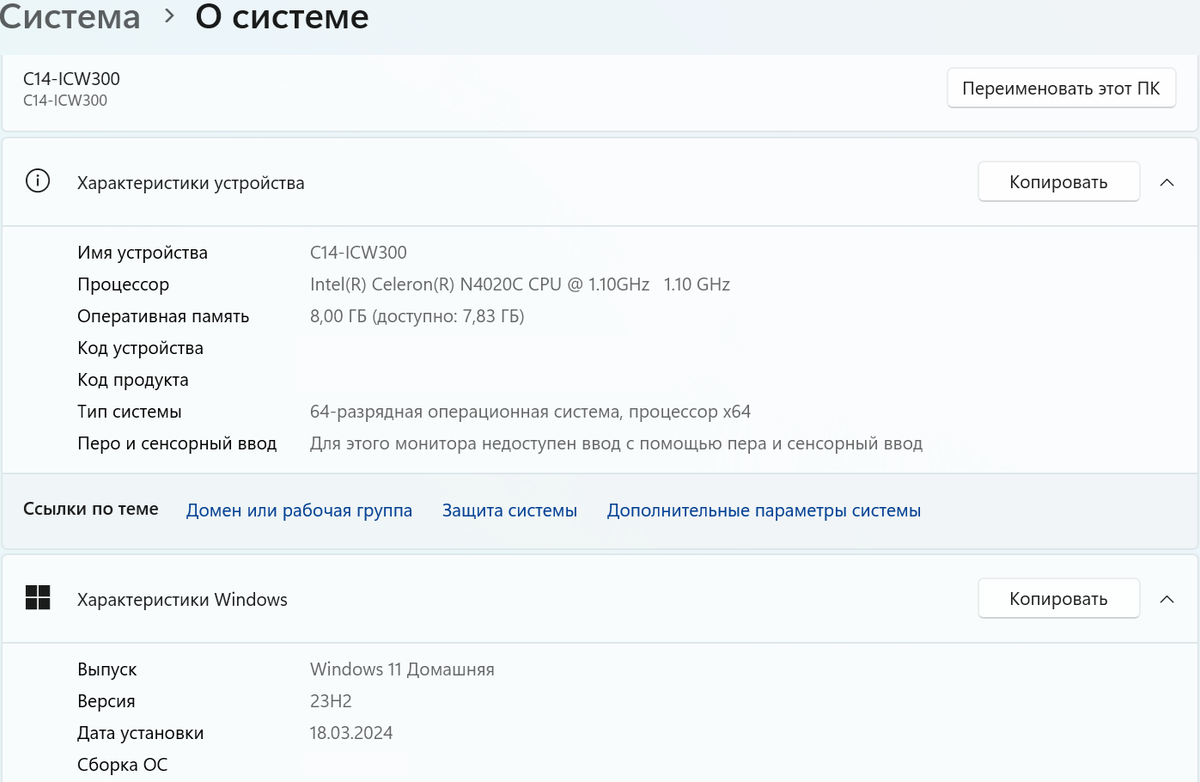Click the Ссылки по теме label
Screen dimensions: 1200x782
pyautogui.click(x=91, y=509)
